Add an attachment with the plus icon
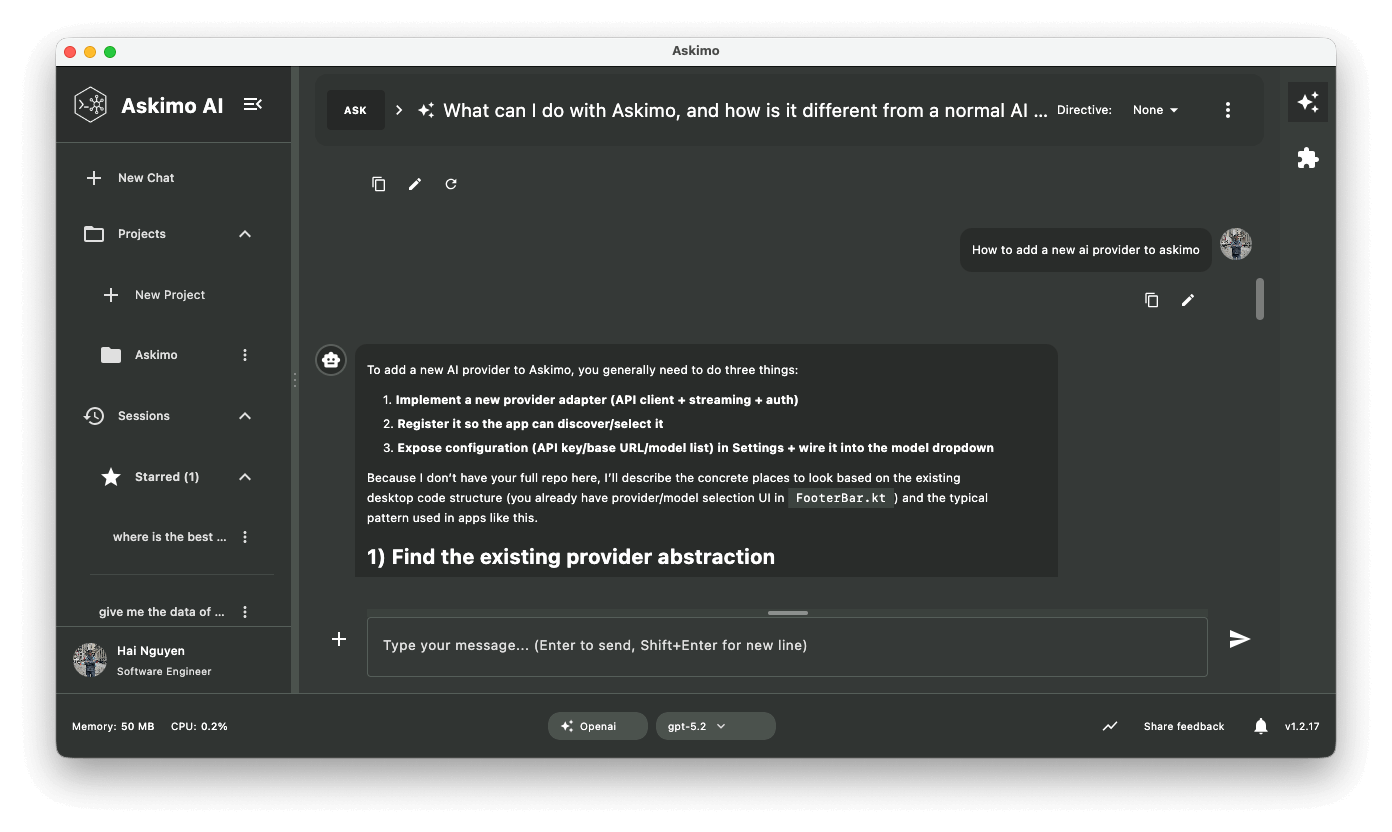This screenshot has width=1392, height=832. 339,639
